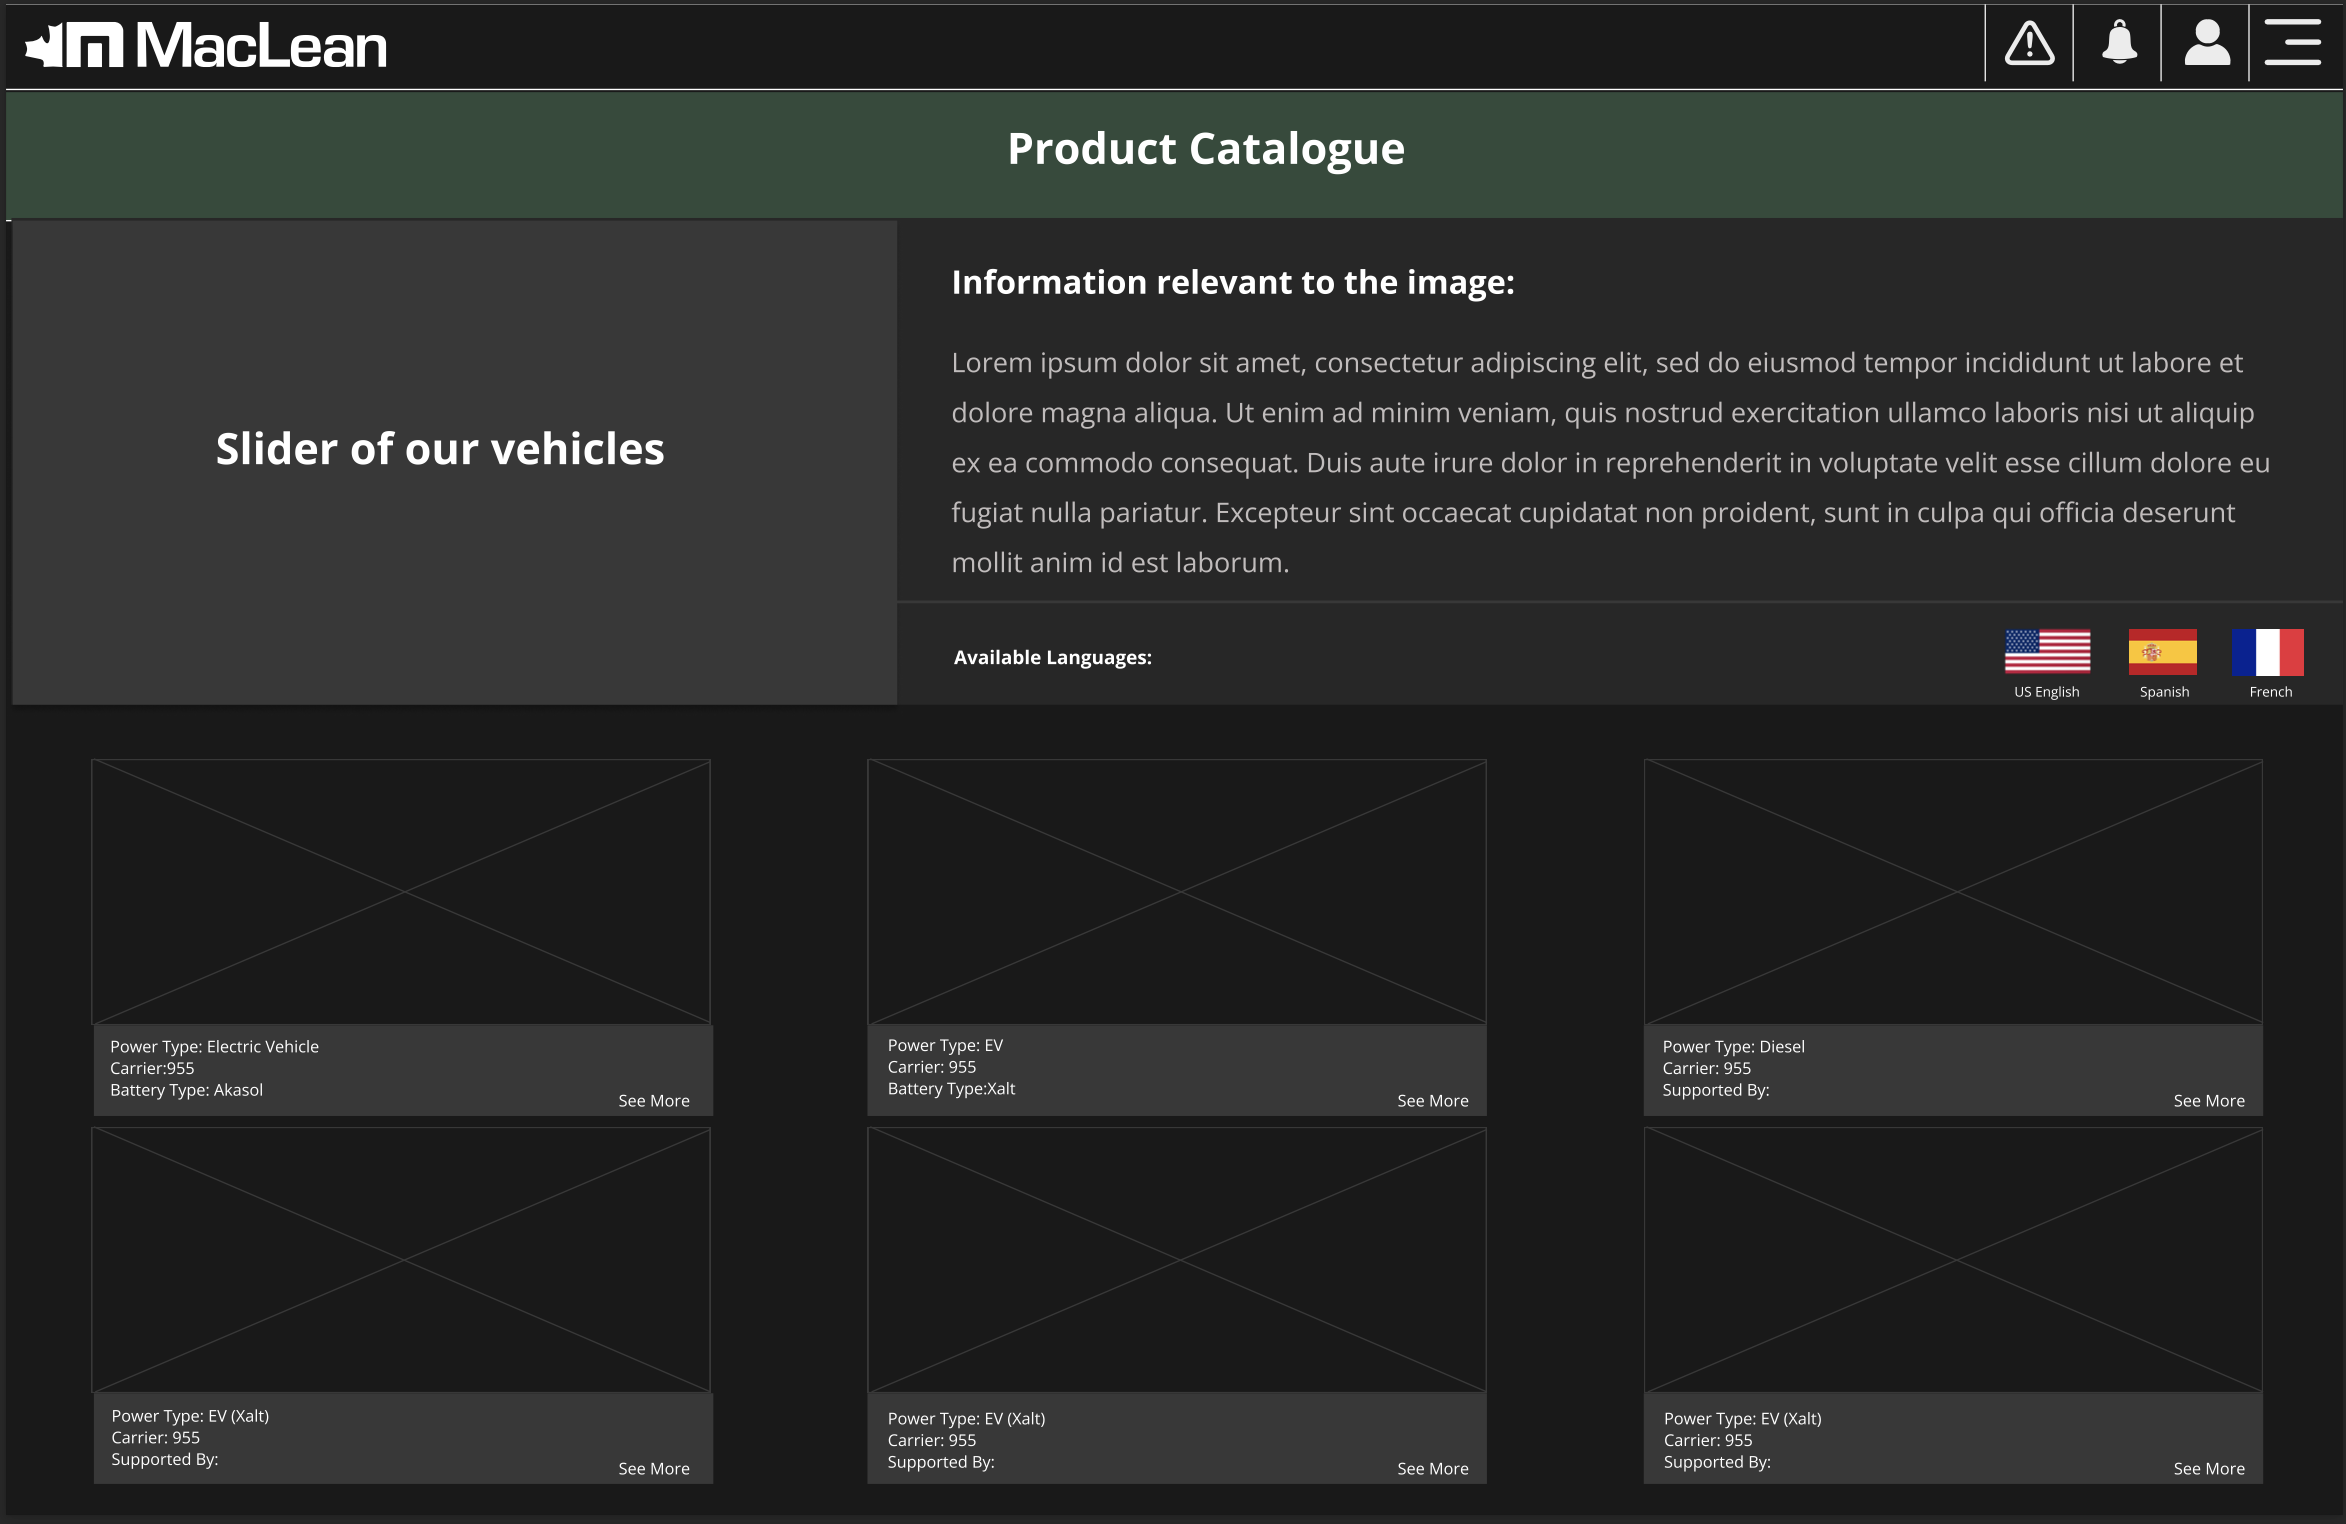Open the EV Battery Type:Xalt image thumbnail
The height and width of the screenshot is (1524, 2346).
(1177, 891)
